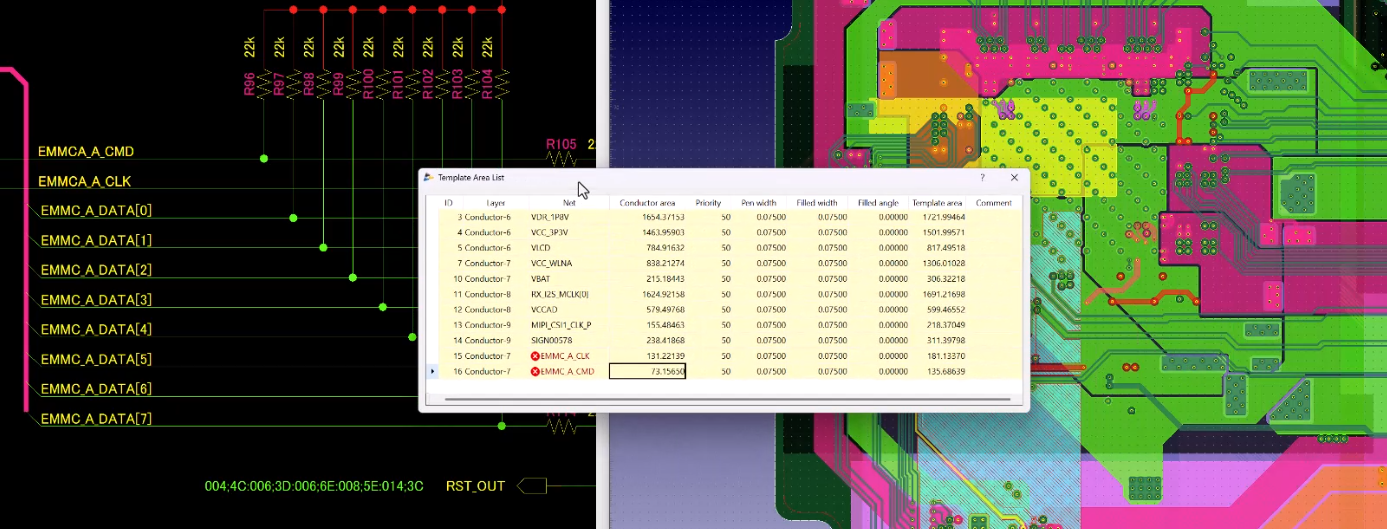
Task: Click template area value 135.68639
Action: (944, 372)
